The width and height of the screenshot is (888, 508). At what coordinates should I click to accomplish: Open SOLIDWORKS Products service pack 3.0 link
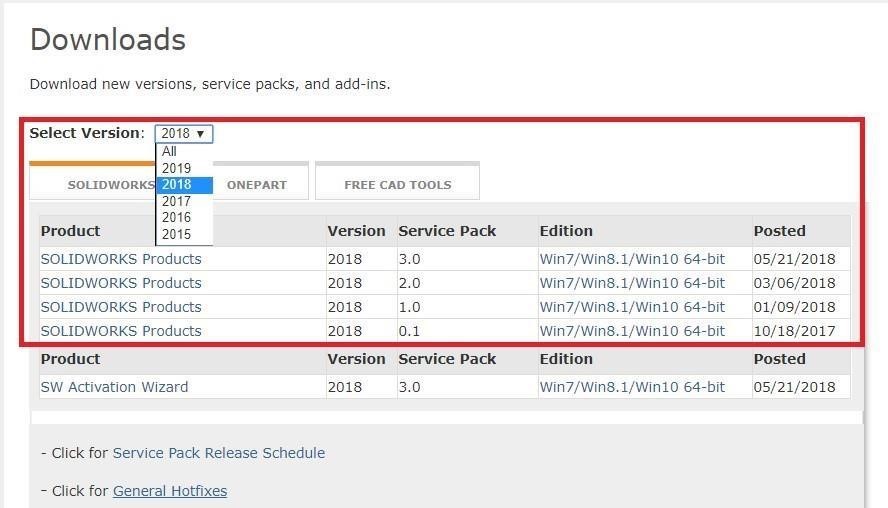click(121, 259)
